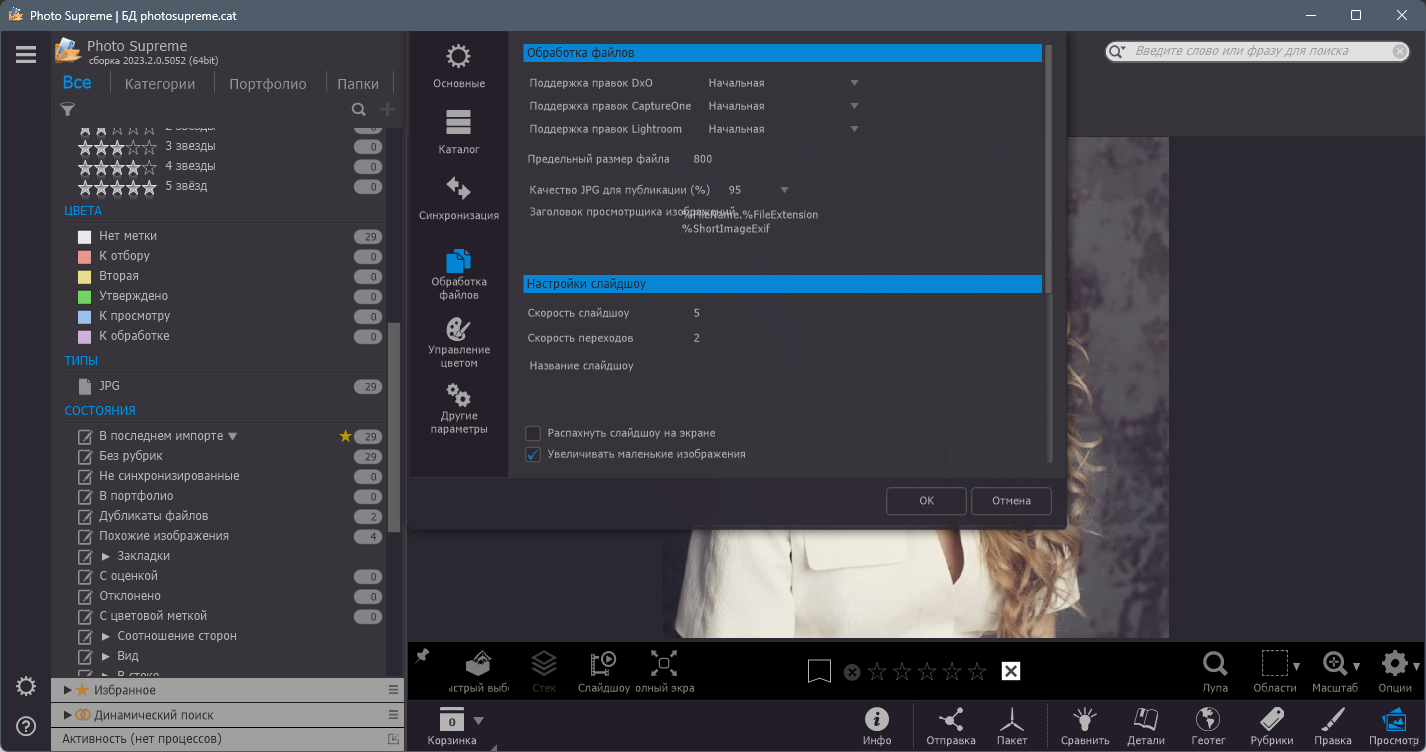Click the Отправка share icon
Viewport: 1426px width, 752px height.
click(951, 726)
